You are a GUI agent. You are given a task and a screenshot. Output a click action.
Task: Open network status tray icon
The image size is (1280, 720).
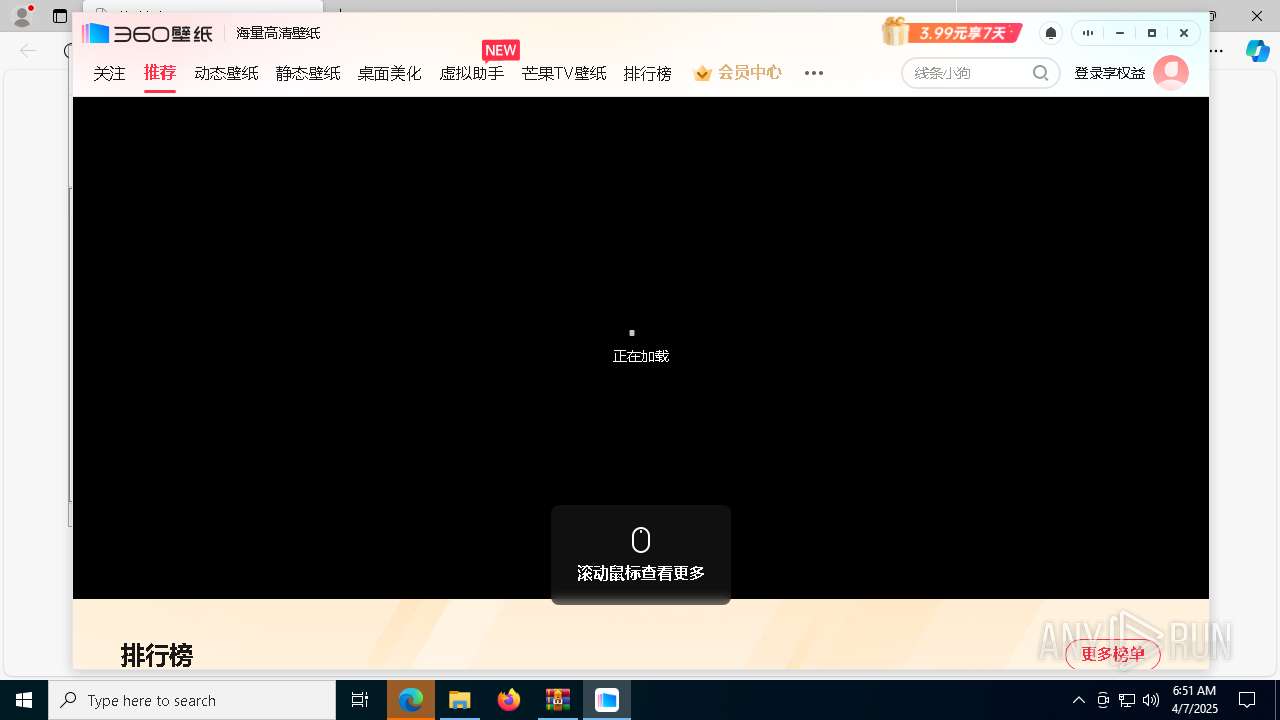[x=1127, y=700]
